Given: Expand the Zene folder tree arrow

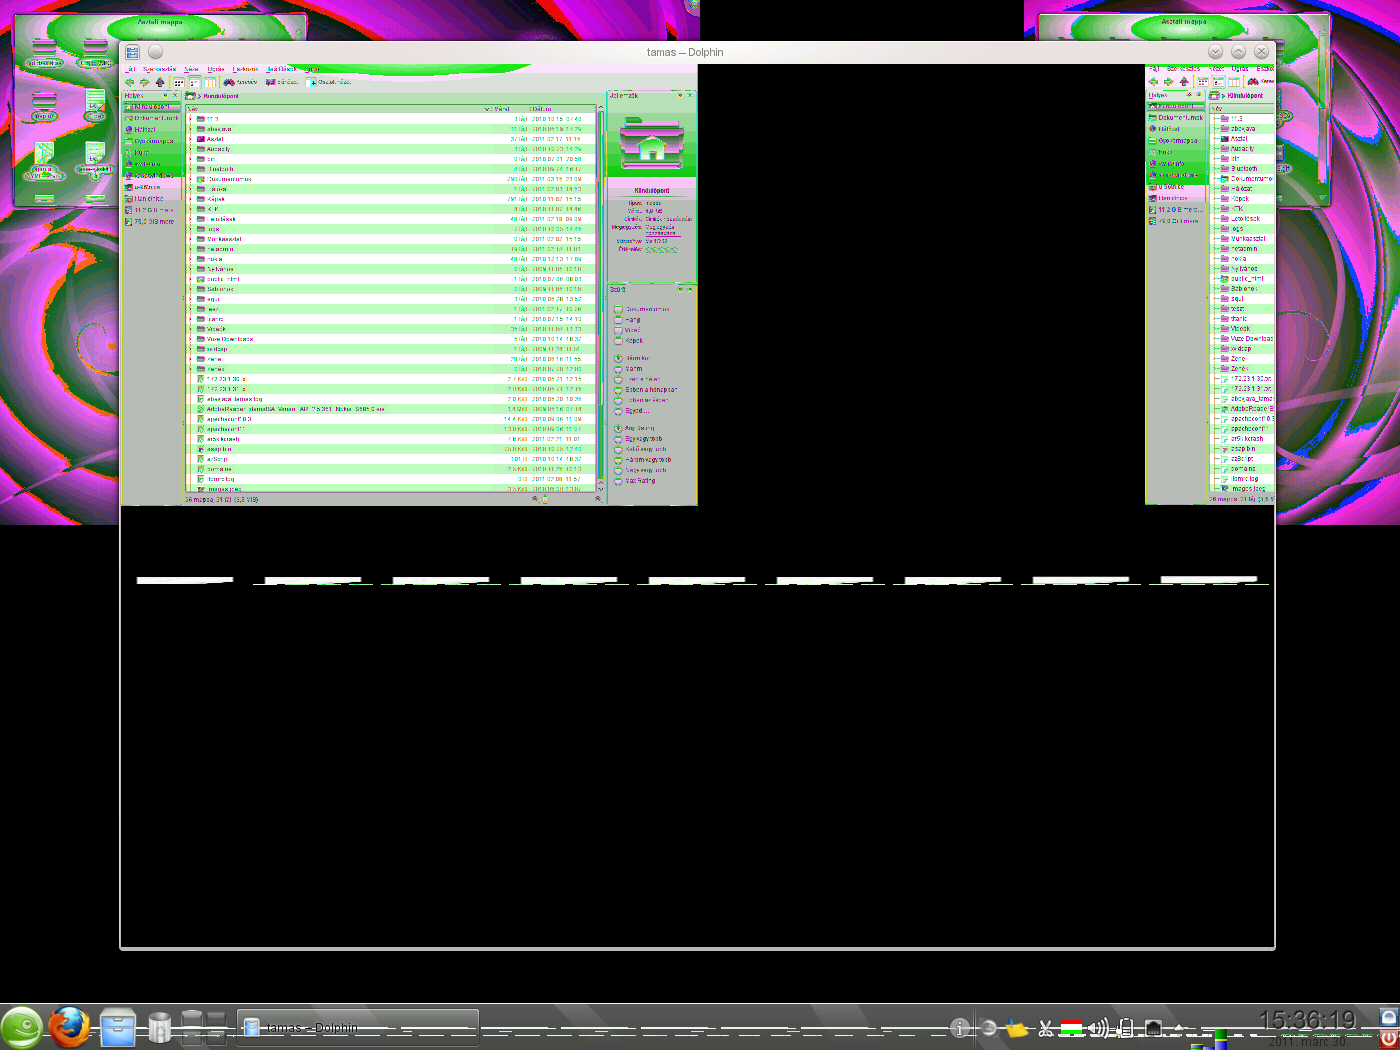Looking at the screenshot, I should click(190, 359).
